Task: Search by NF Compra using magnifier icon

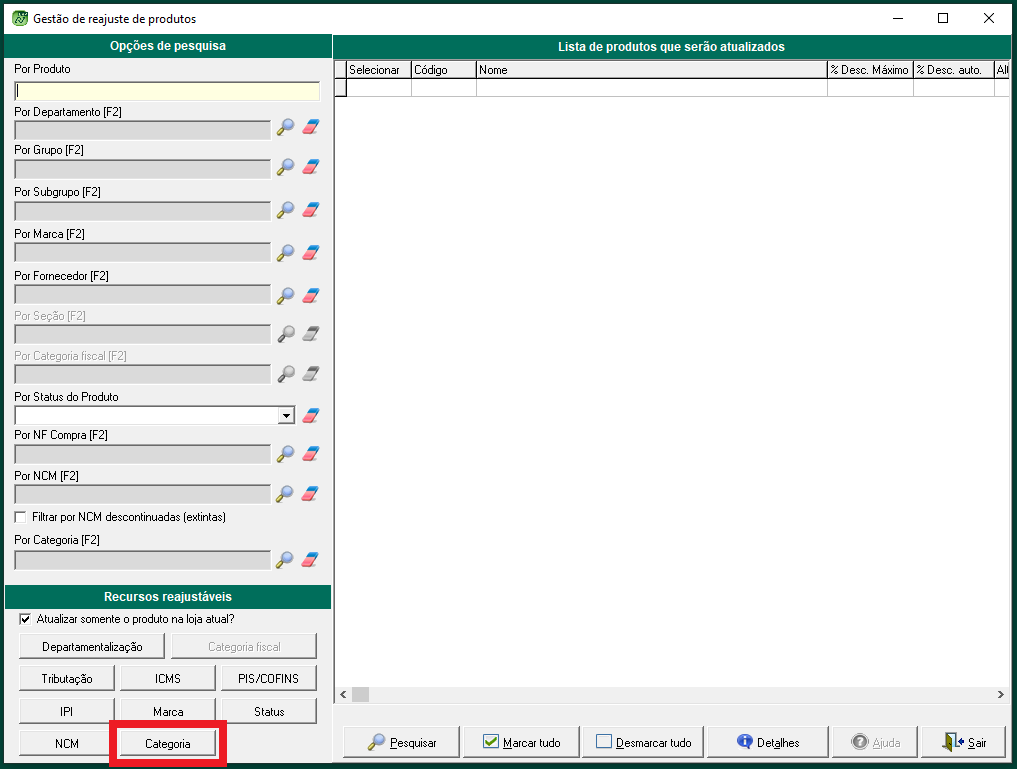Action: click(x=286, y=454)
